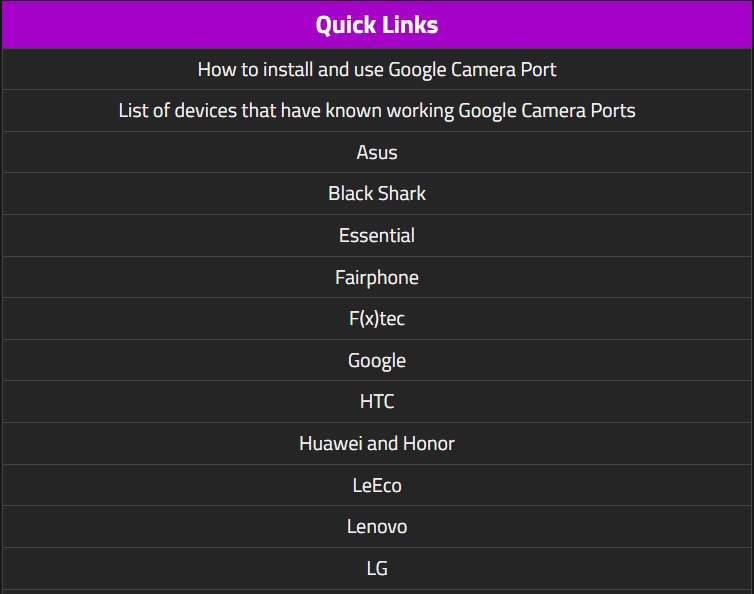Open List of devices with working Camera Ports

click(377, 111)
